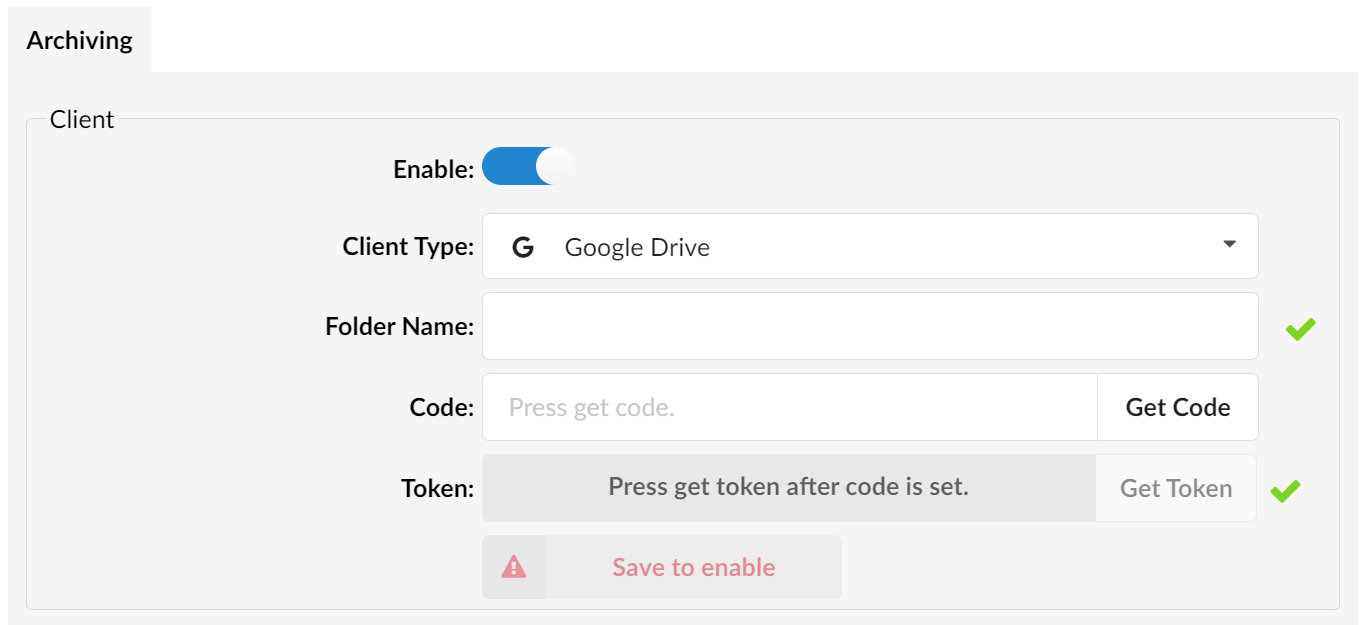Viewport: 1364px width, 625px height.
Task: Click the Client Type dropdown arrow
Action: [x=1229, y=244]
